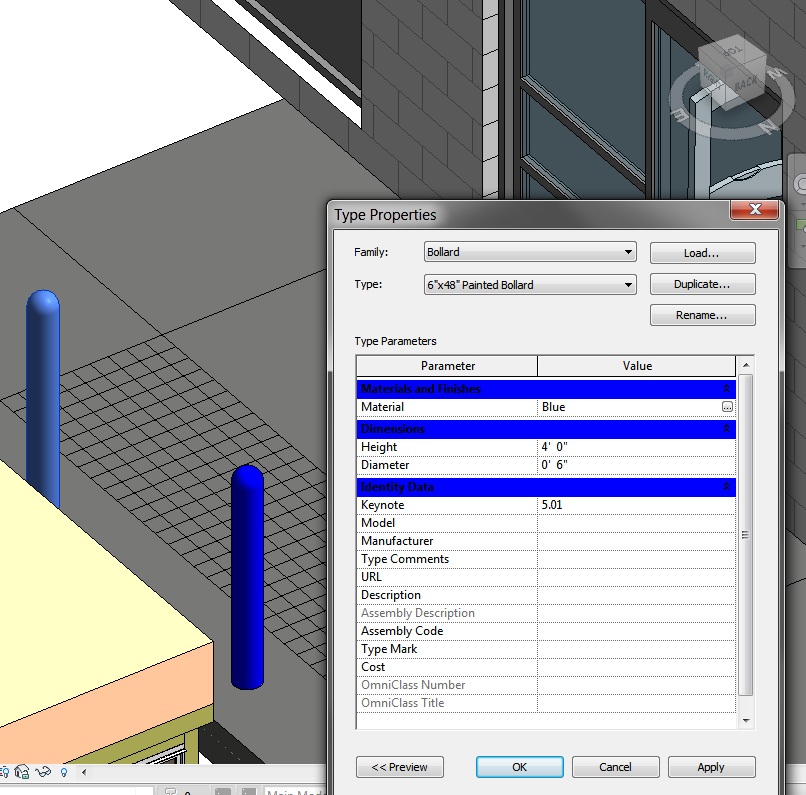Collapse the Dimensions group
This screenshot has width=806, height=795.
coord(726,429)
